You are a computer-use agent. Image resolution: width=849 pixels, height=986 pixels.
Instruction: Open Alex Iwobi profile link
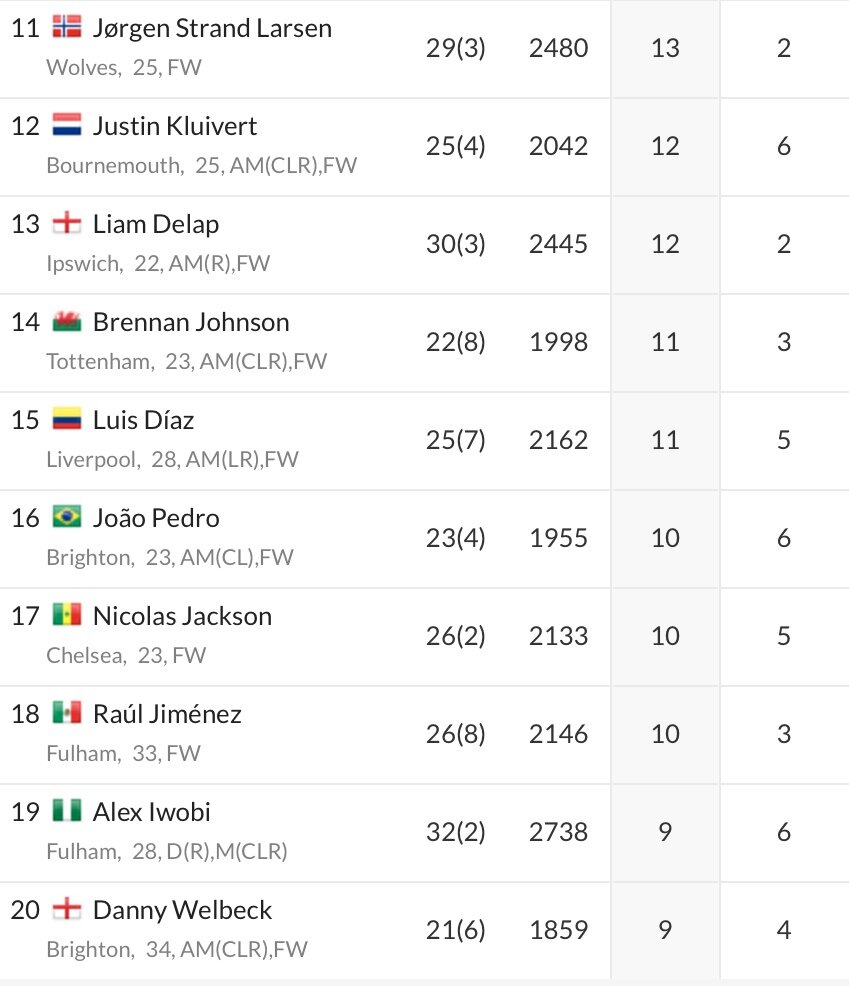pos(152,813)
